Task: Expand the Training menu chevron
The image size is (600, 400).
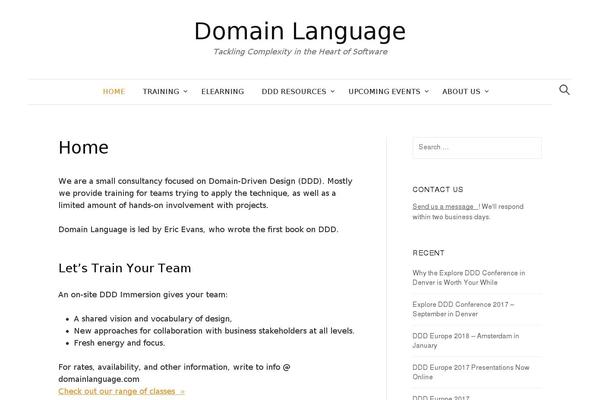Action: click(186, 91)
